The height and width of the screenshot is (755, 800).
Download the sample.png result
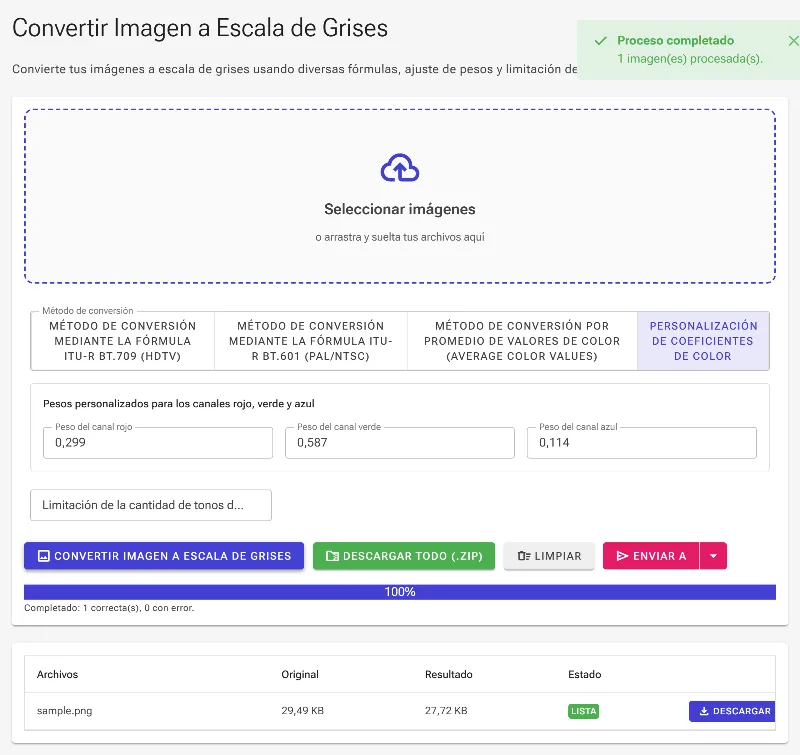pos(732,711)
